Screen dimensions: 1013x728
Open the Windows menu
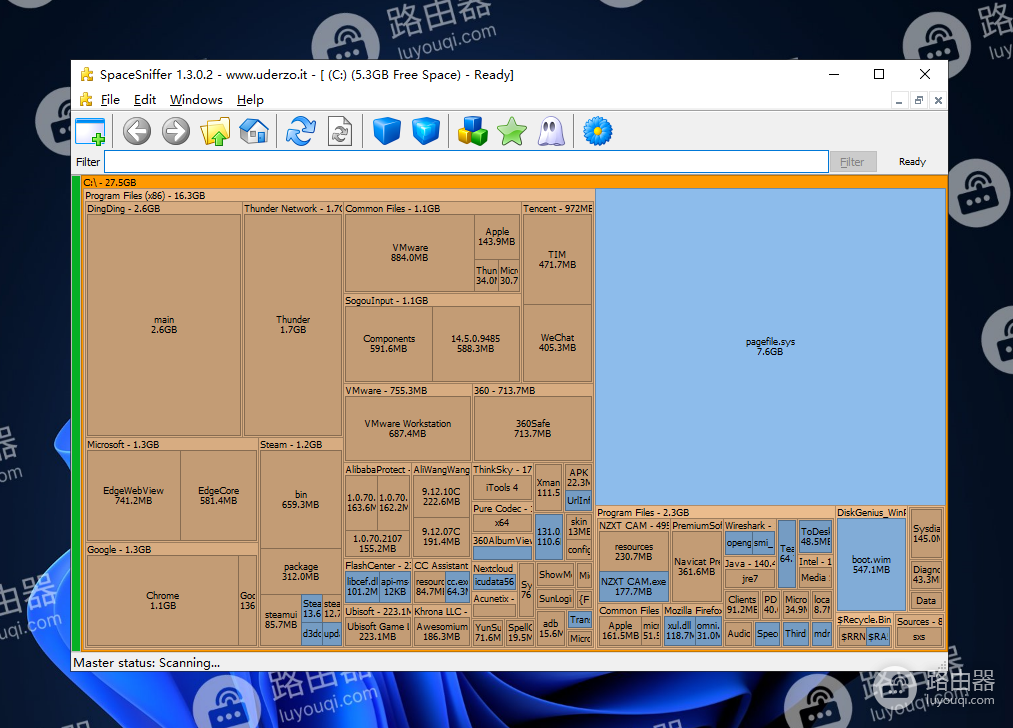pyautogui.click(x=196, y=100)
